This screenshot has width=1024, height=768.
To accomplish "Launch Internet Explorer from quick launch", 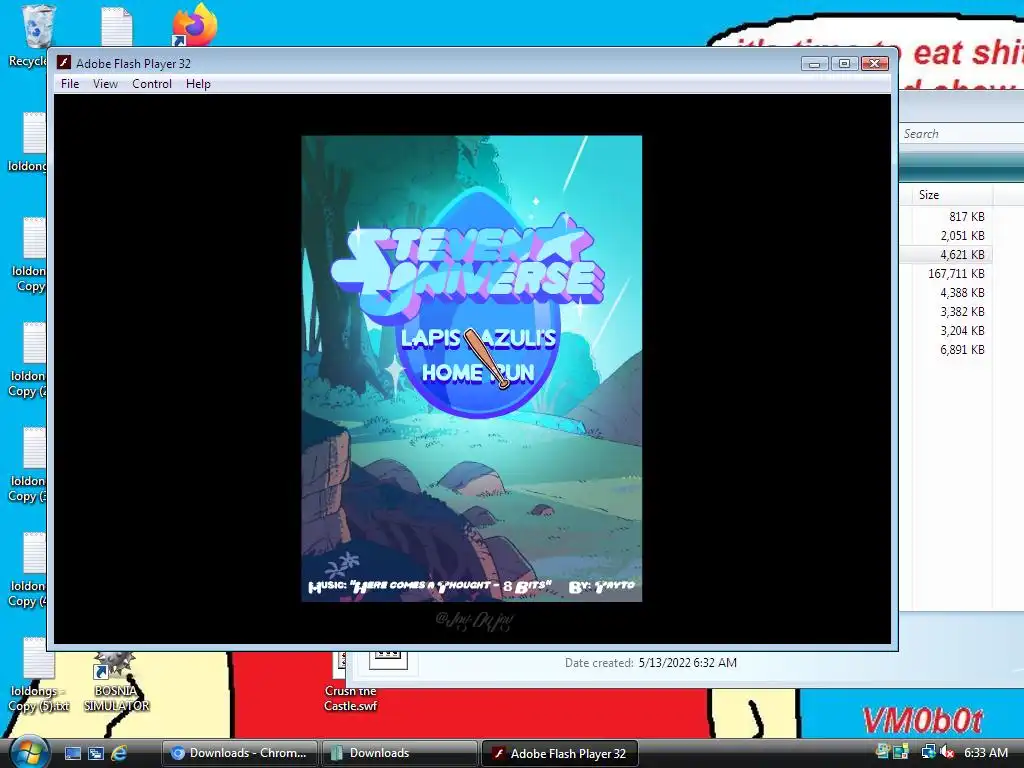I will pos(119,753).
